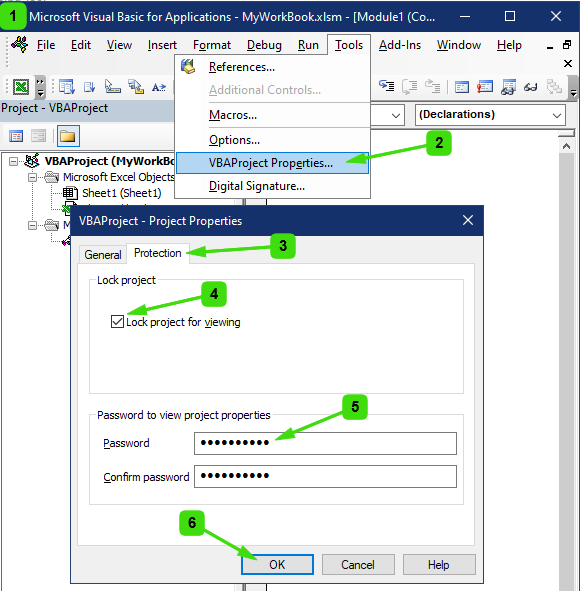This screenshot has width=580, height=591.
Task: Close the Project Properties dialog
Action: [x=468, y=220]
